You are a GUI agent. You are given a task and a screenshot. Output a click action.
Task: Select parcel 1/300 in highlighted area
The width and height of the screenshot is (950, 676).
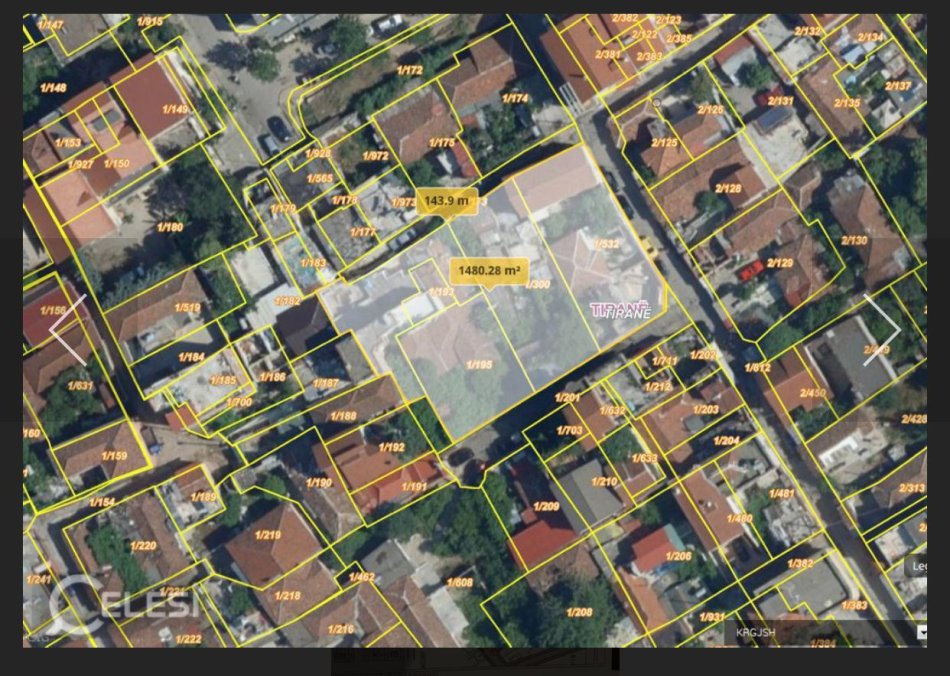(x=538, y=284)
